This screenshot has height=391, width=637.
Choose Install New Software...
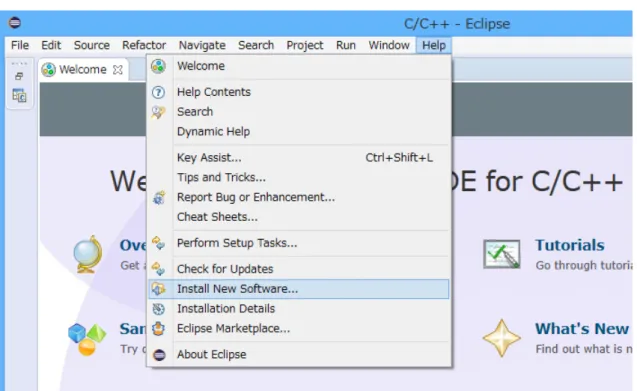click(299, 289)
